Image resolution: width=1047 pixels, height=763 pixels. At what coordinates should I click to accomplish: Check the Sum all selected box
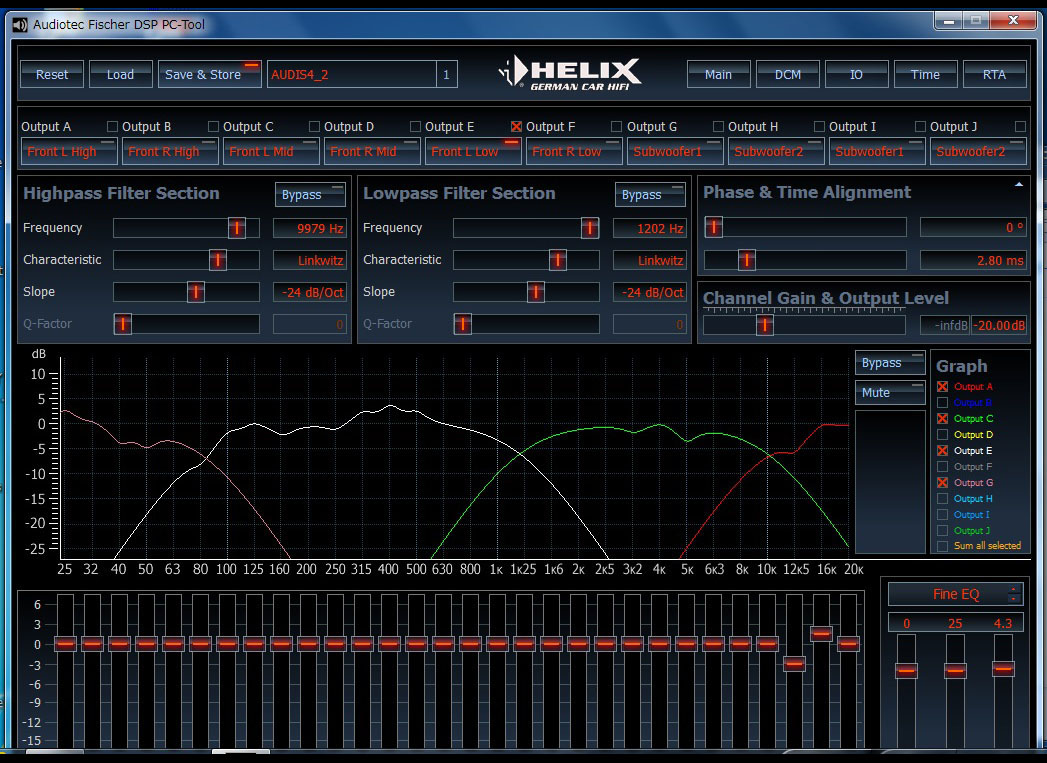pyautogui.click(x=942, y=546)
